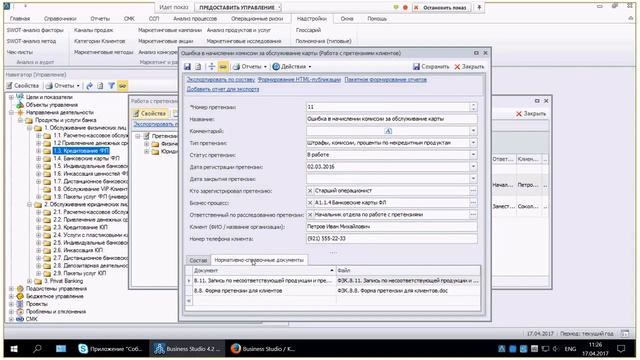Open 'Каналы продаж' ribbon command
The image size is (640, 360).
click(x=93, y=30)
